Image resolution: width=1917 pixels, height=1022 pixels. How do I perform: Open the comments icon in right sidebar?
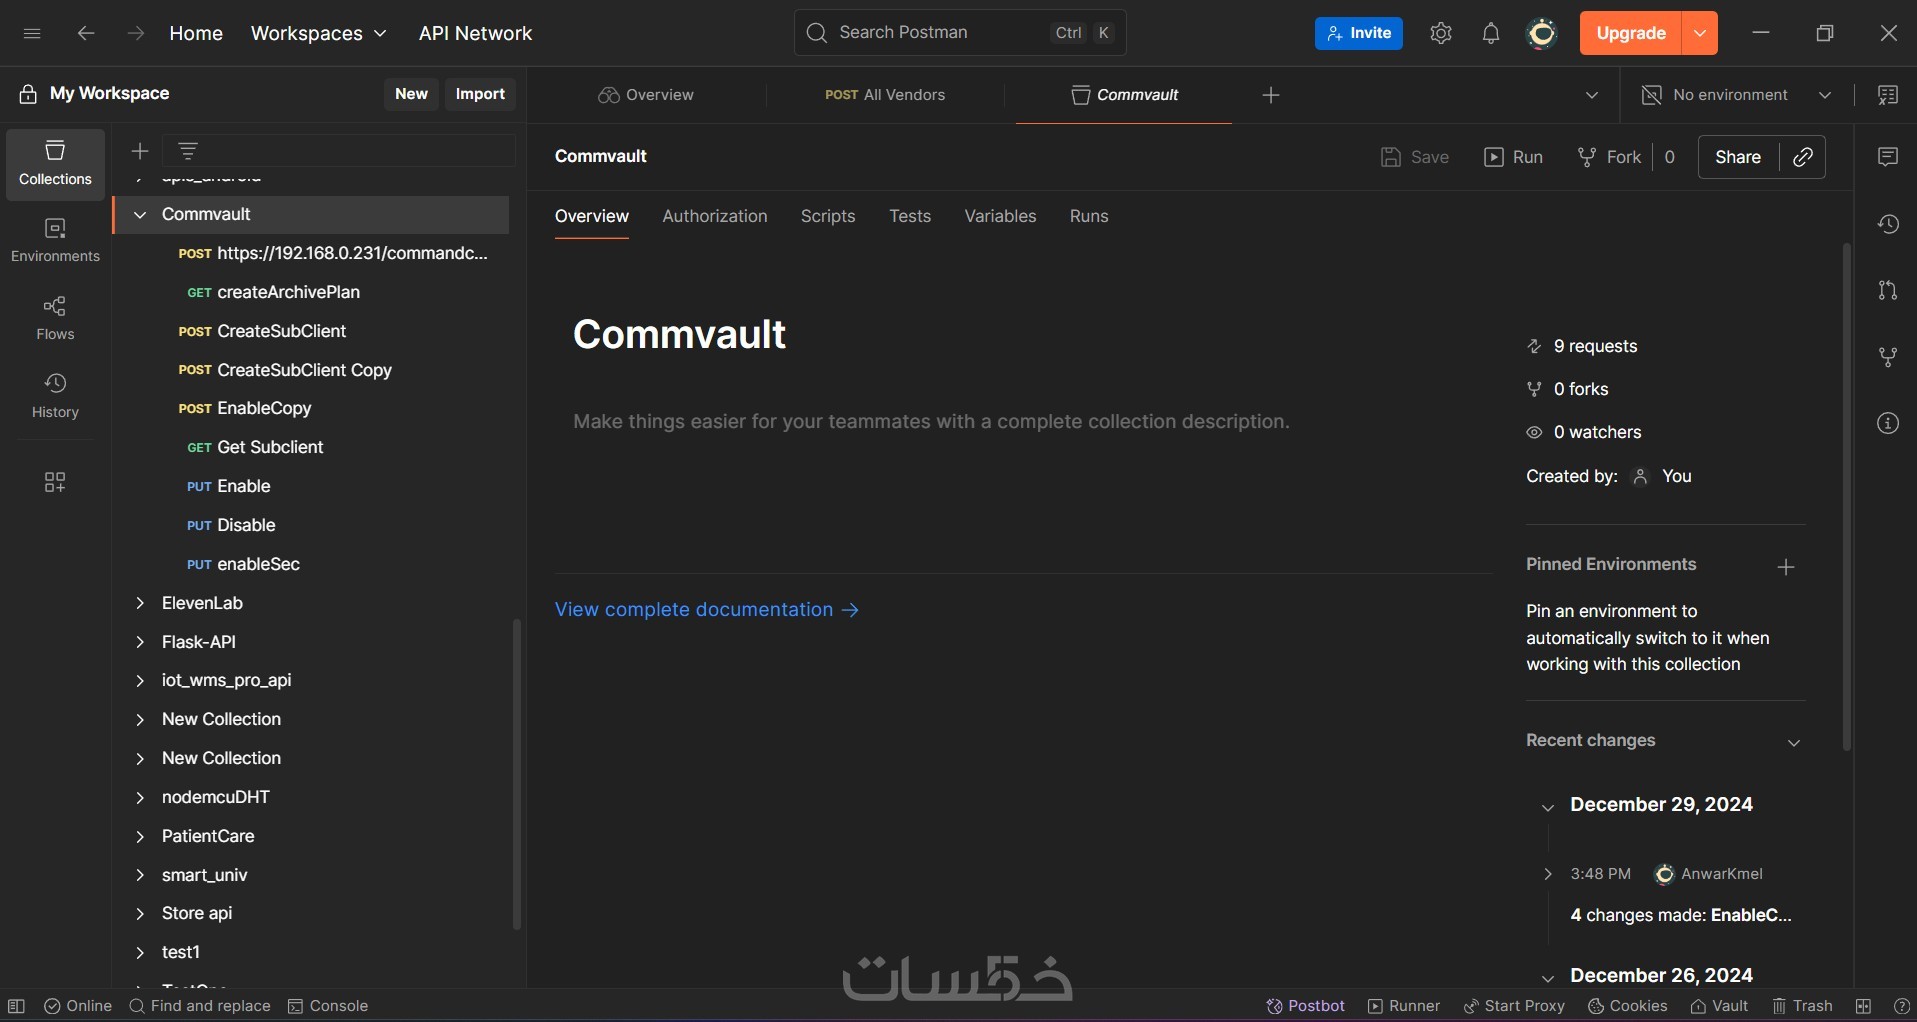point(1888,157)
